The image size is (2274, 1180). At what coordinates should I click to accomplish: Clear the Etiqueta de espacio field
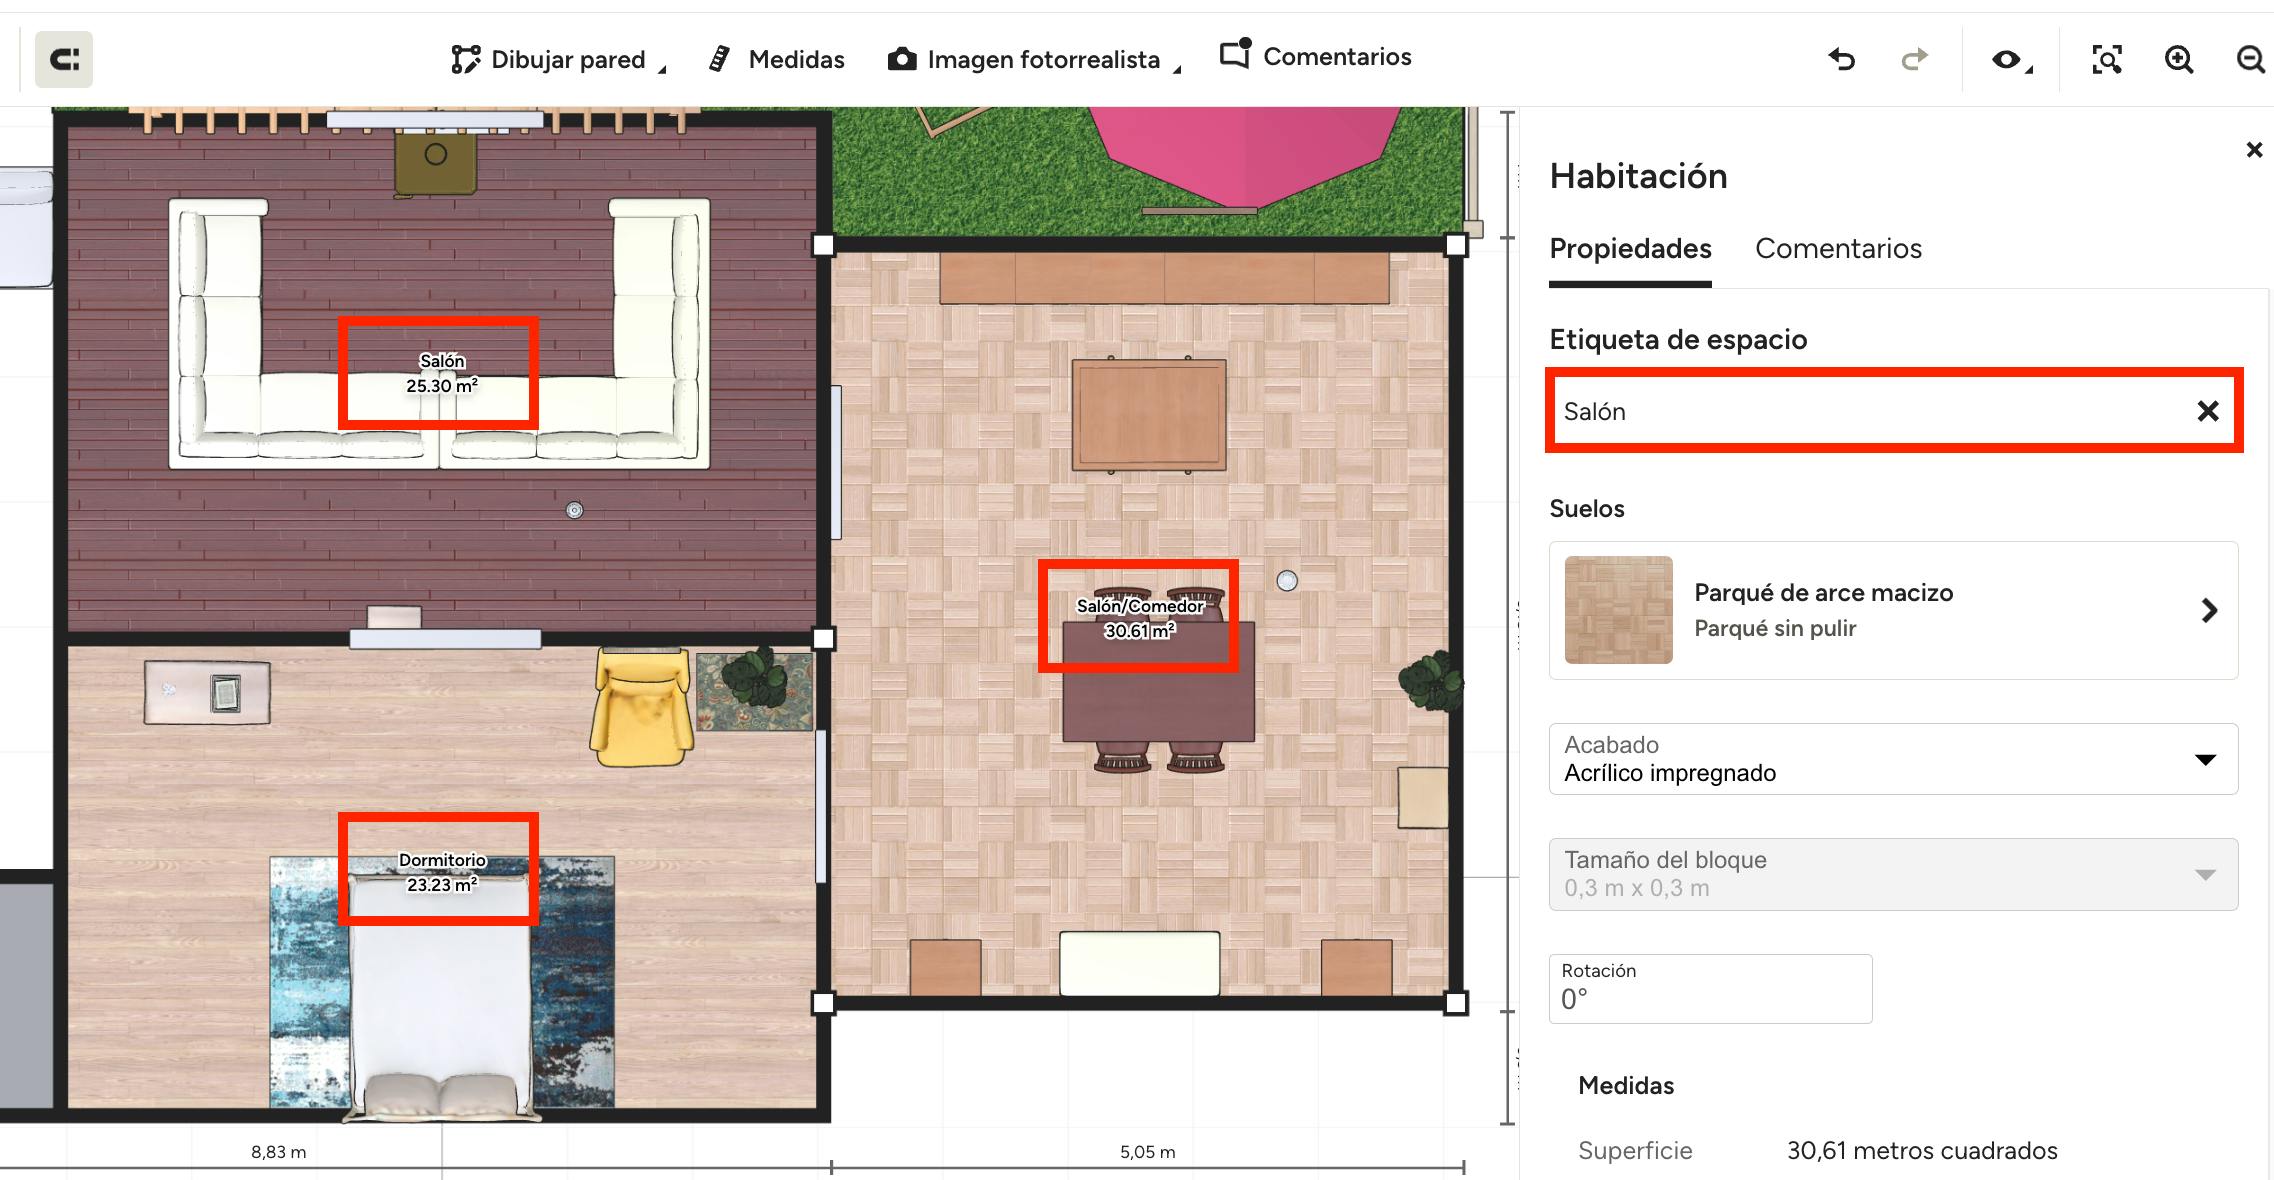click(2208, 411)
